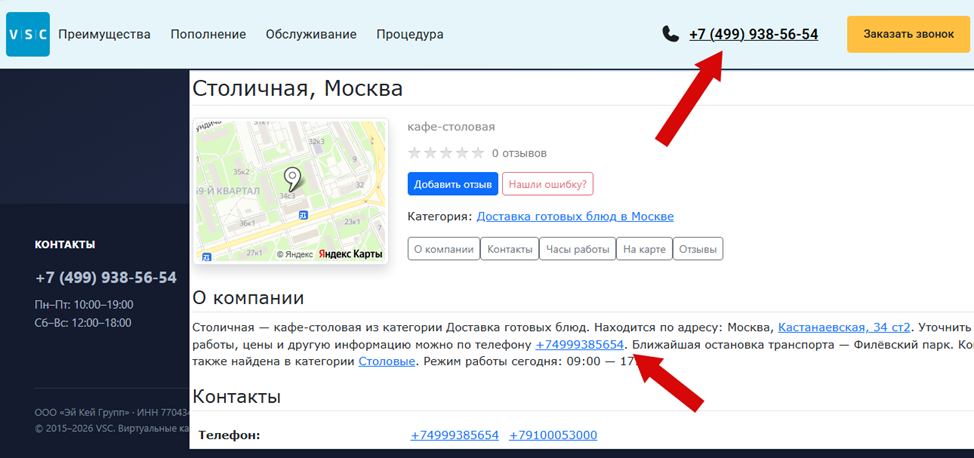Click the phone handset icon in header
The height and width of the screenshot is (458, 974).
click(670, 34)
